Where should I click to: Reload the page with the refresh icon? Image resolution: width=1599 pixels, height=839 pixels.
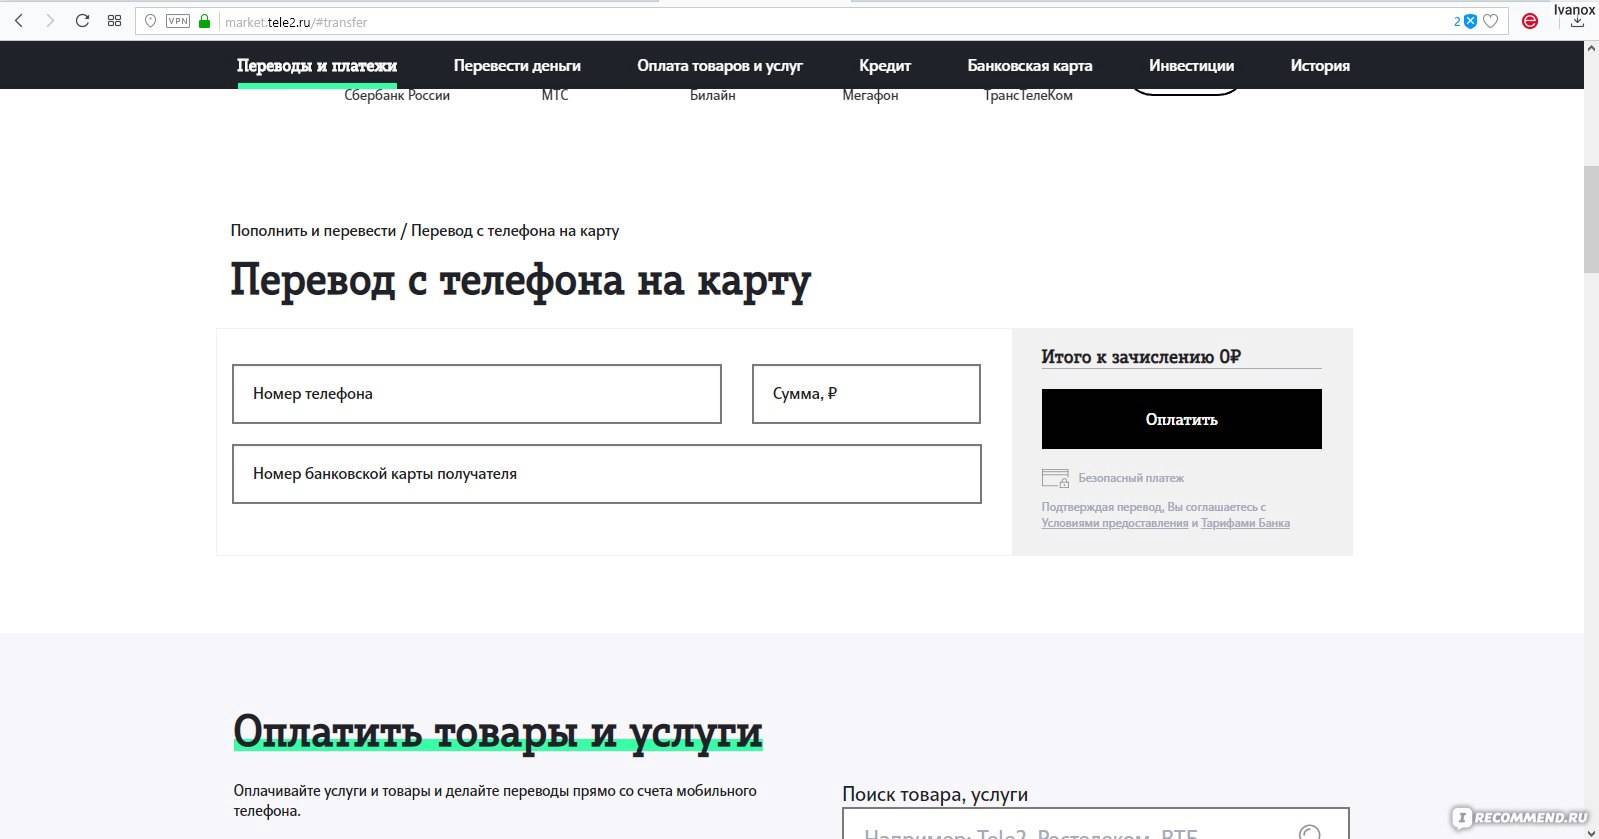coord(82,21)
